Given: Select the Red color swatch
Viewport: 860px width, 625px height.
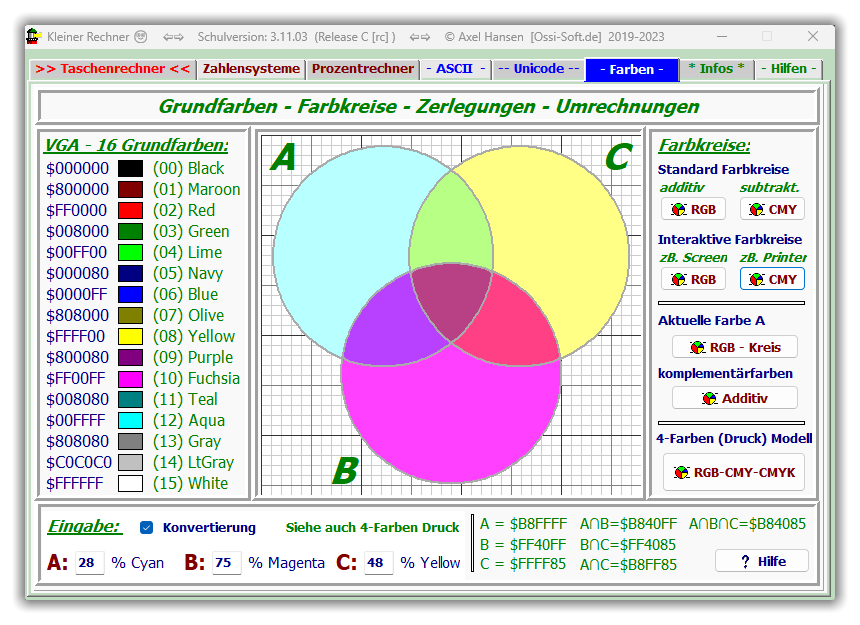Looking at the screenshot, I should [x=130, y=210].
